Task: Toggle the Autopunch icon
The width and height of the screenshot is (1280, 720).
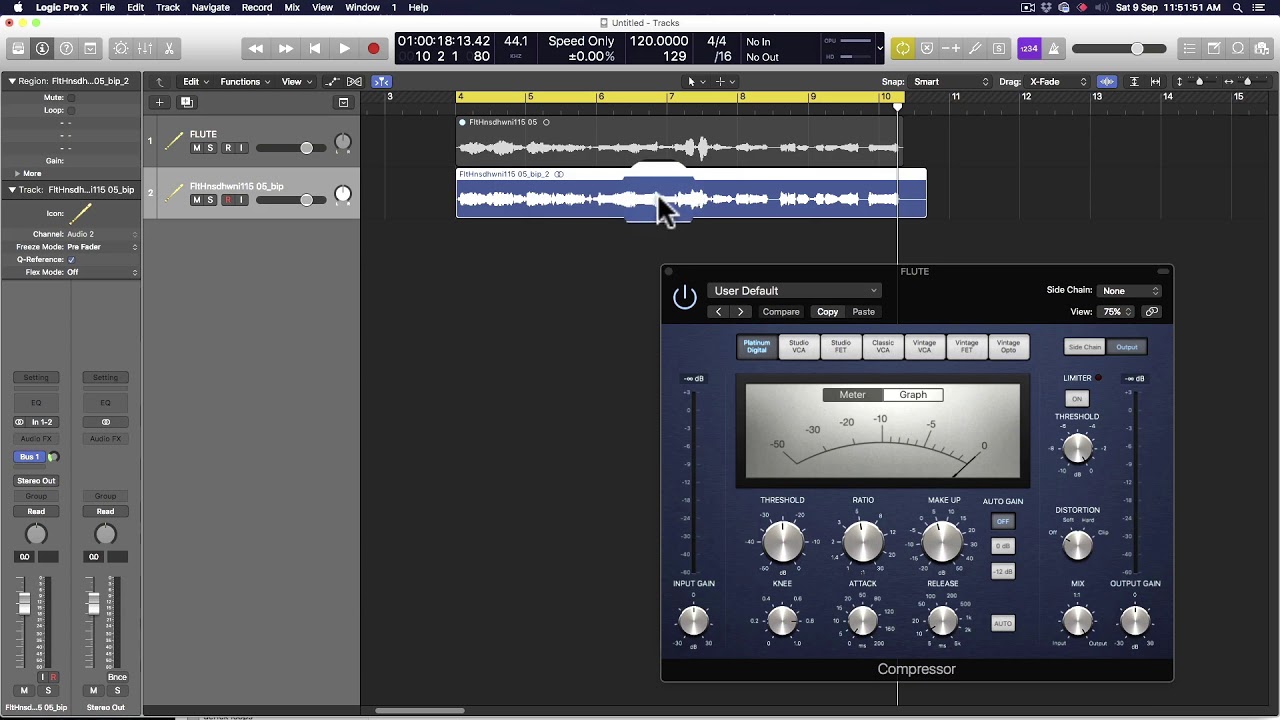Action: tap(951, 48)
